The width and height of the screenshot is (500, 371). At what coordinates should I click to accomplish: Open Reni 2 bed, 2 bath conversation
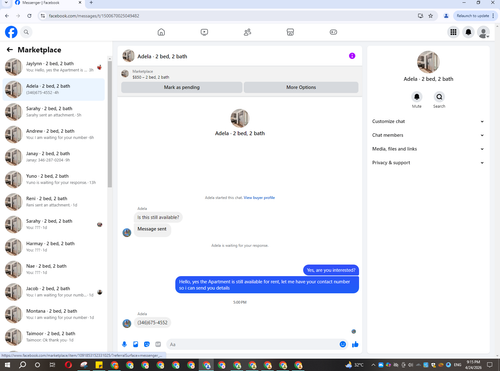(x=54, y=202)
